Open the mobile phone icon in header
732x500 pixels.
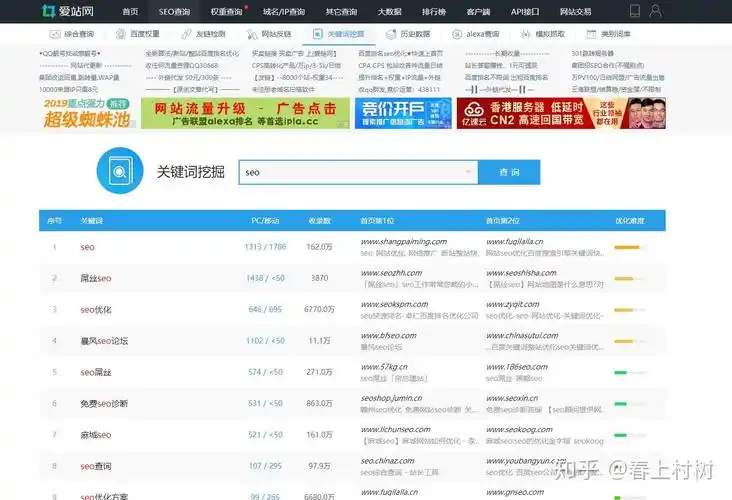point(635,11)
